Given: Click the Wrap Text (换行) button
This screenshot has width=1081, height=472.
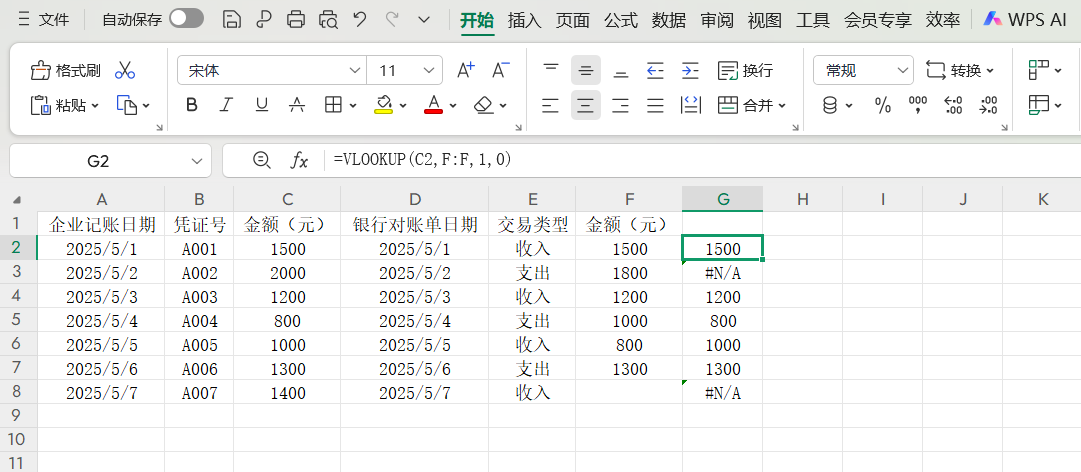Looking at the screenshot, I should coord(746,71).
